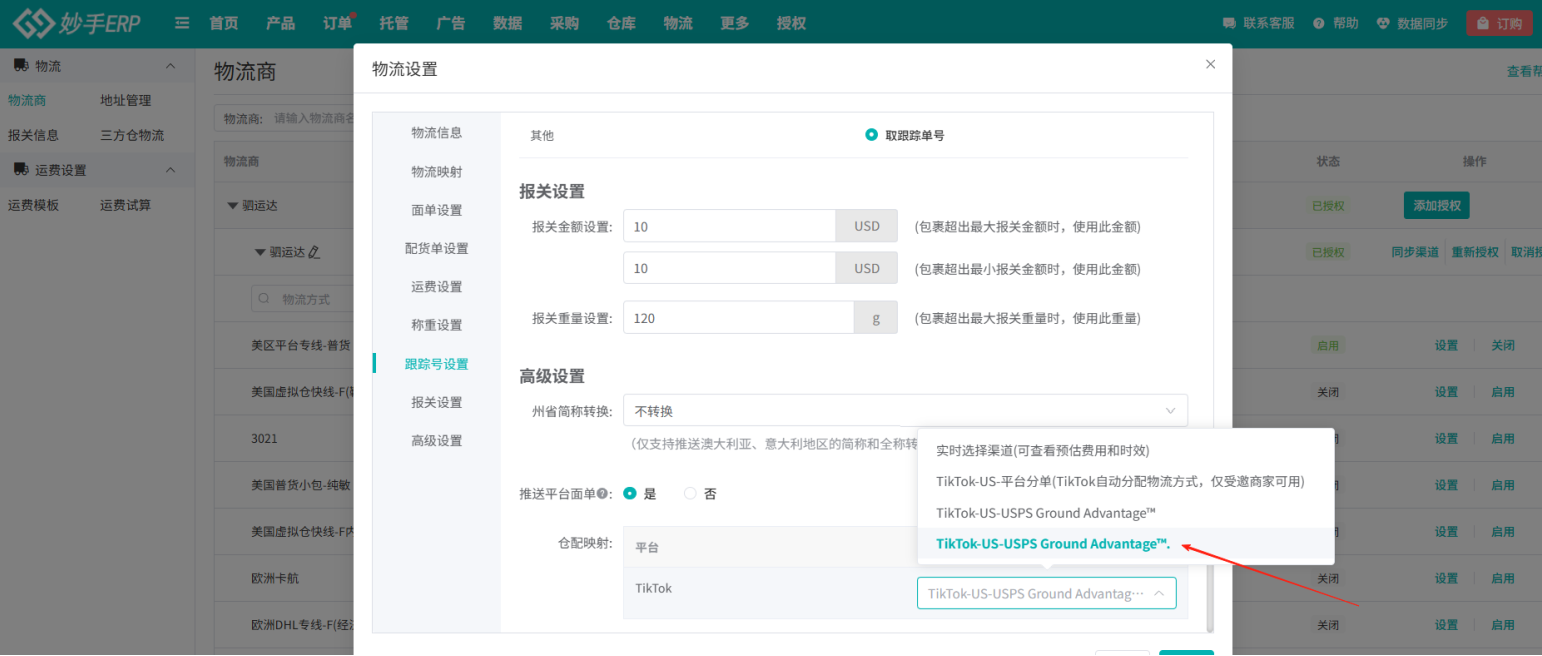The height and width of the screenshot is (656, 1542).
Task: Click the search magnifier icon in 物流方式 field
Action: click(265, 299)
